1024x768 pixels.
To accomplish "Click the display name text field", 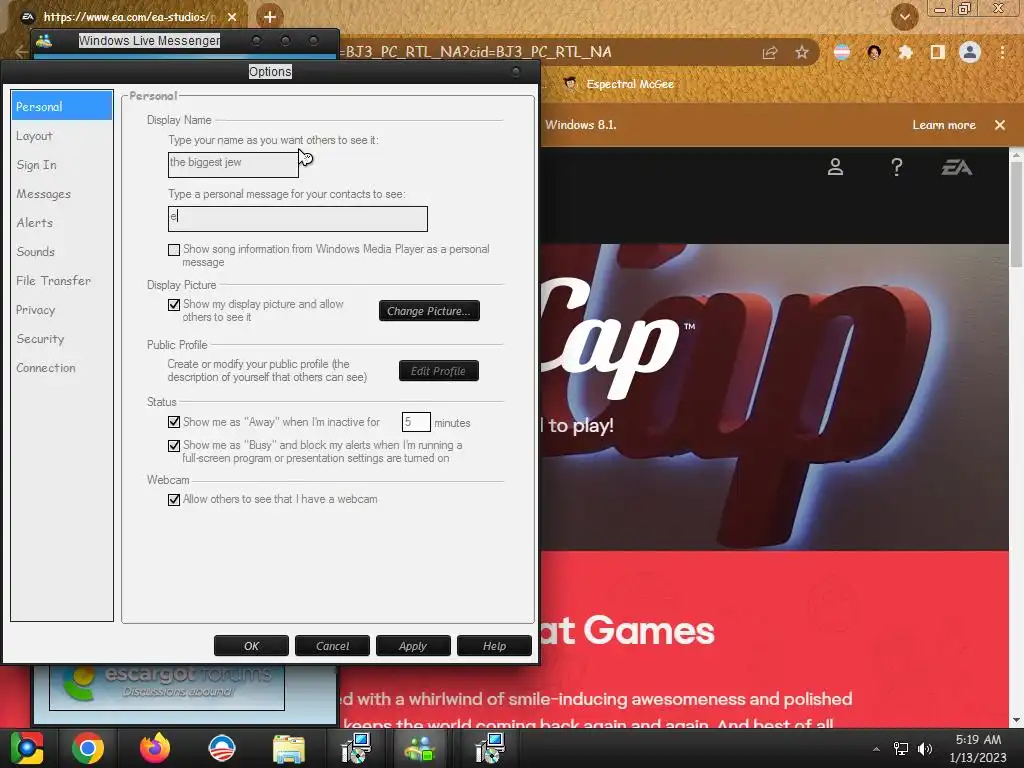I will [233, 165].
